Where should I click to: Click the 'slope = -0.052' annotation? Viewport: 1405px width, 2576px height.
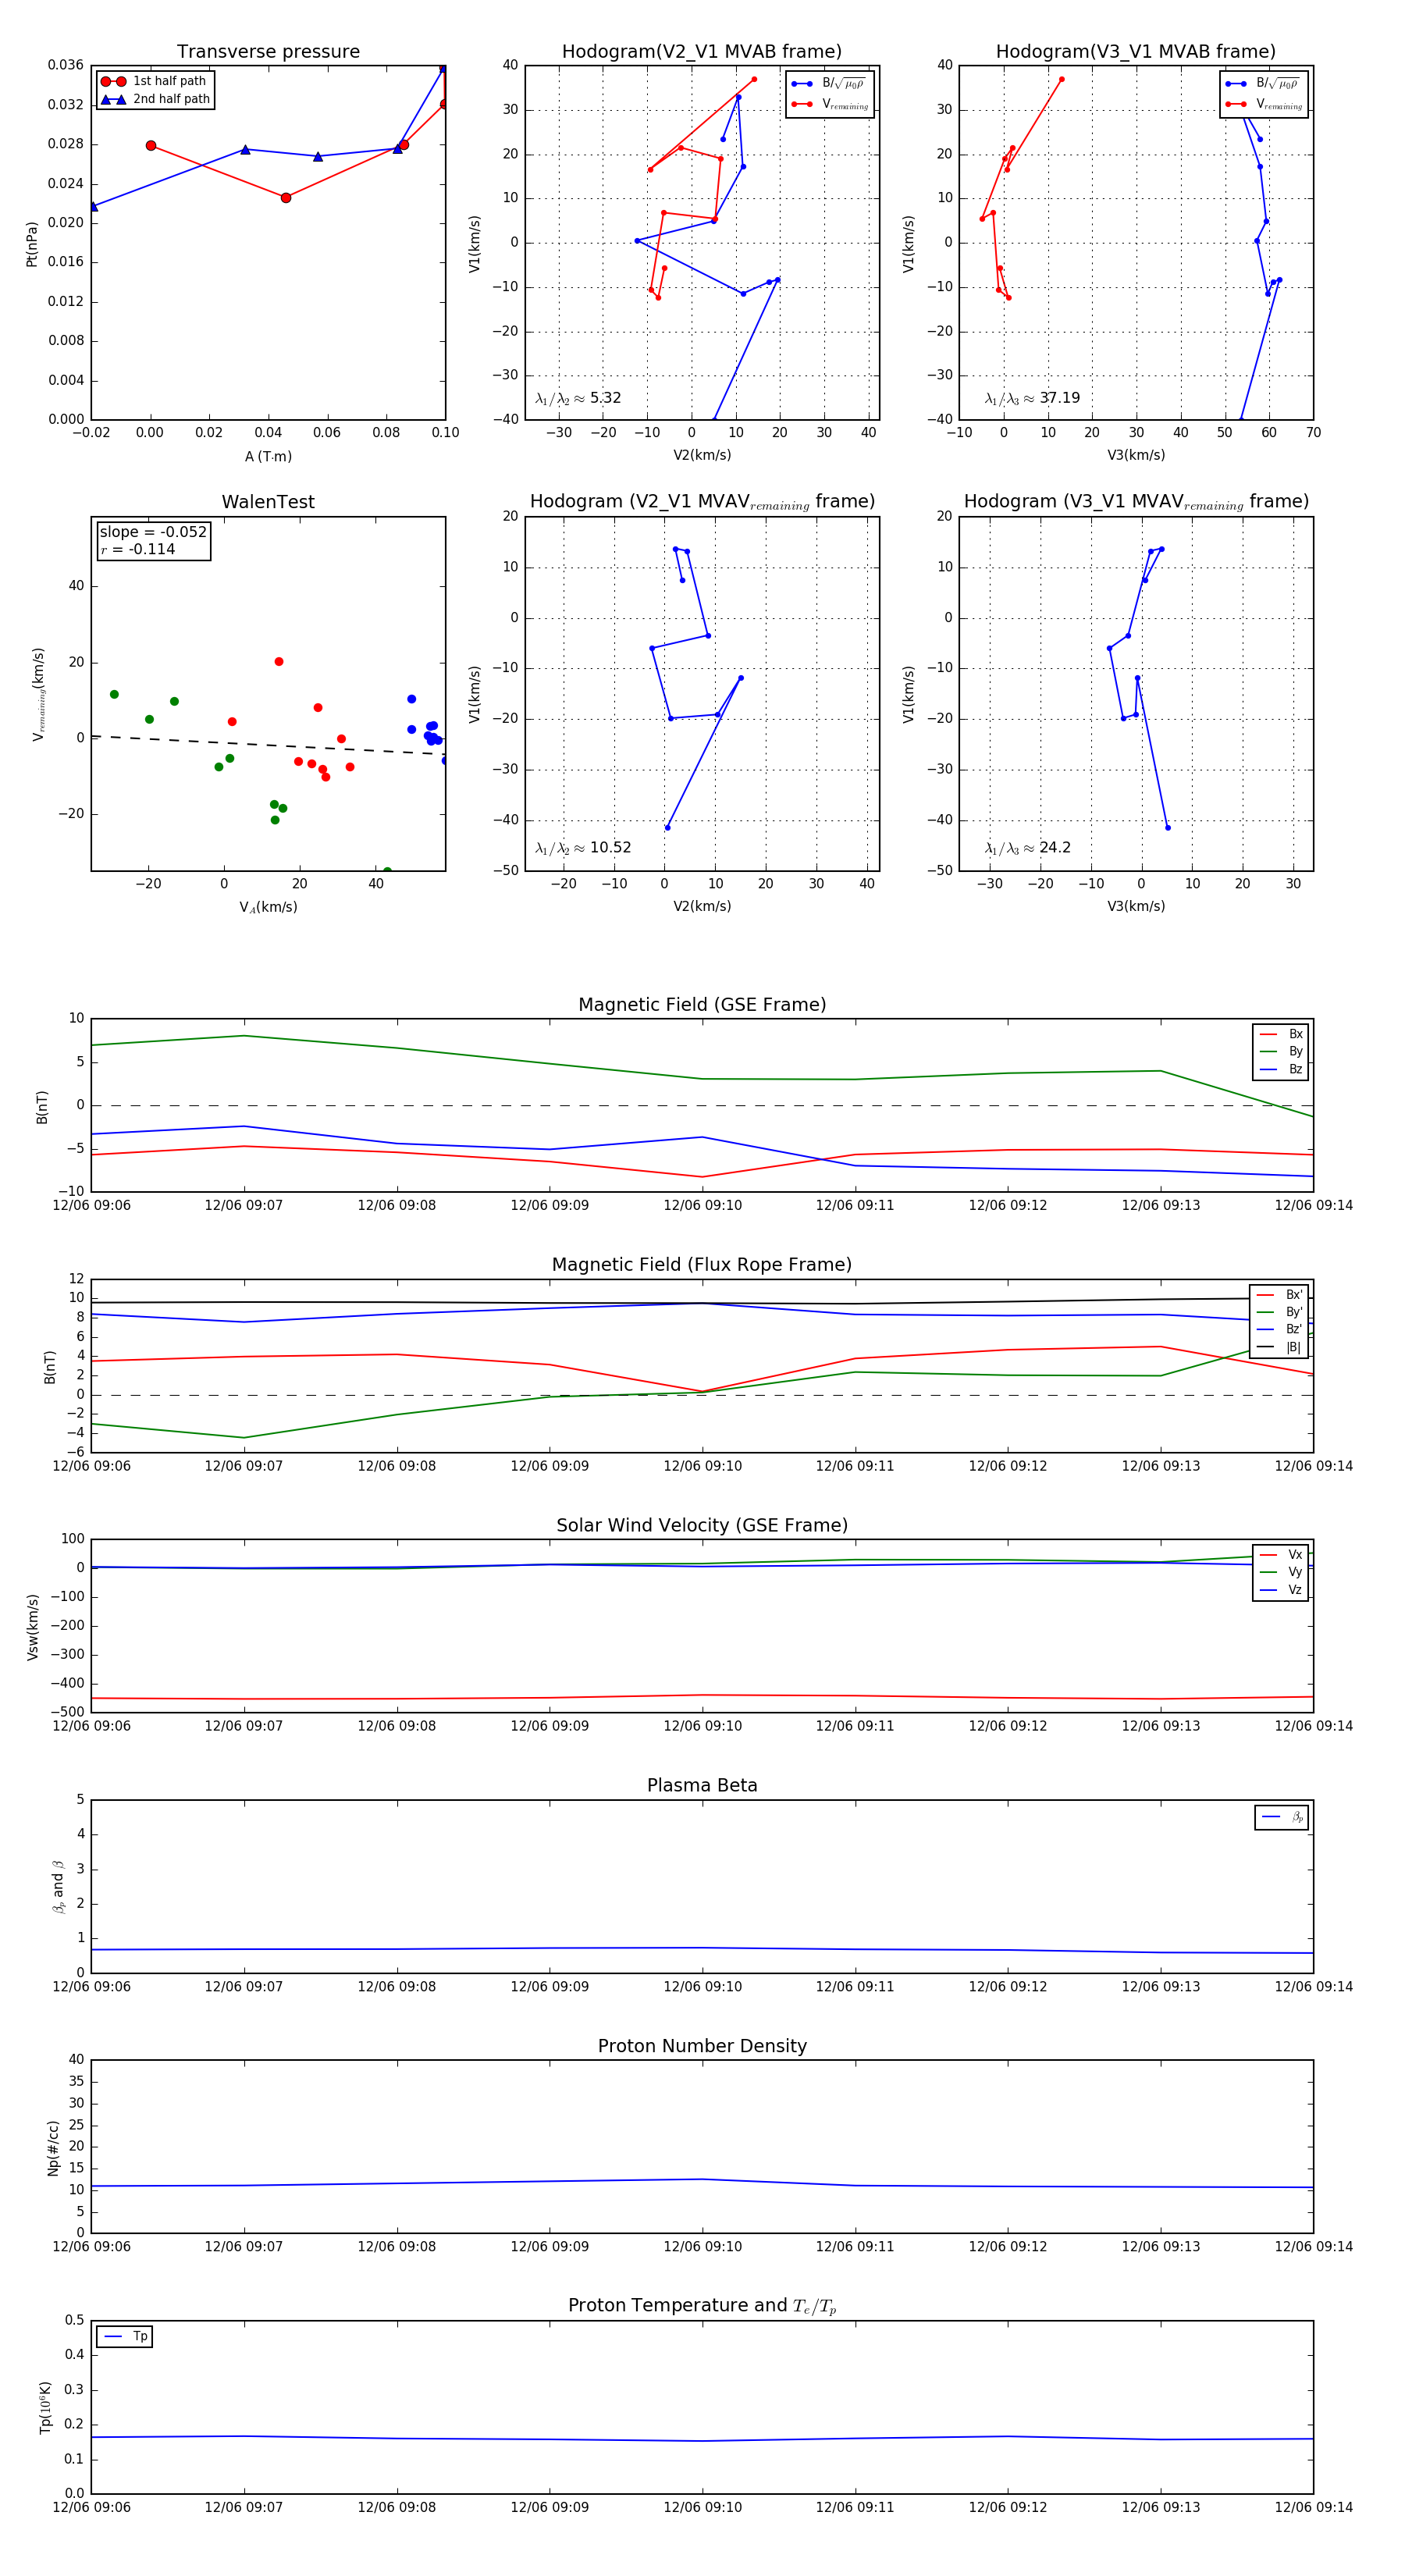pyautogui.click(x=153, y=532)
